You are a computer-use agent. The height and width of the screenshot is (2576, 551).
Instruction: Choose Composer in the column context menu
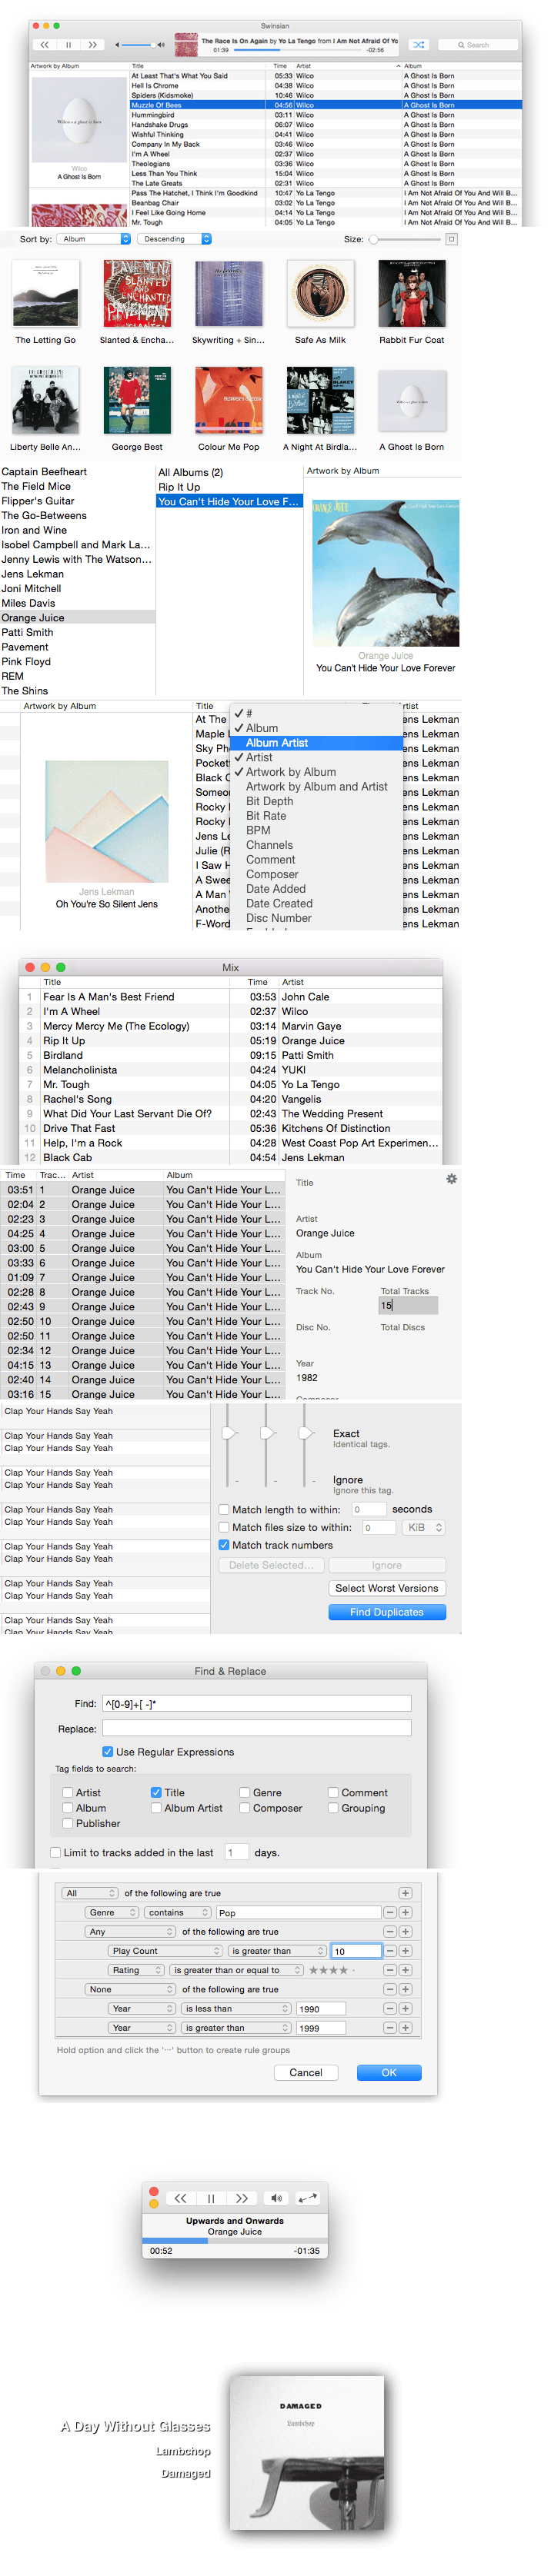click(272, 874)
